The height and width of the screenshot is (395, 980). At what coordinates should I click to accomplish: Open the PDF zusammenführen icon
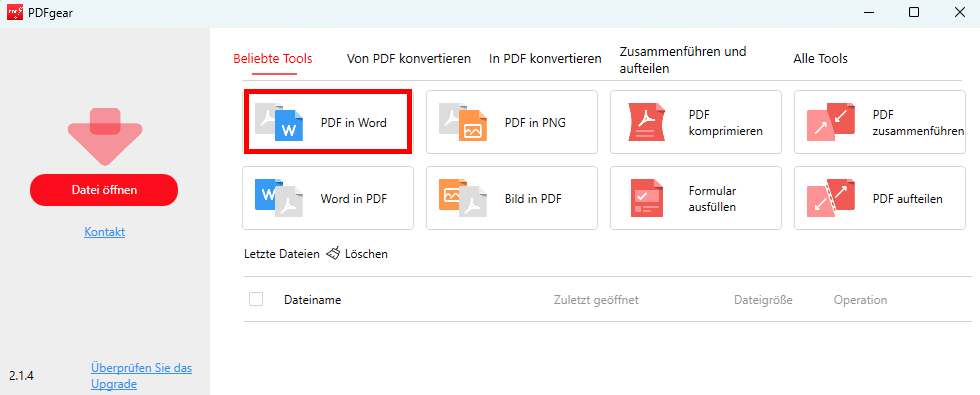(831, 122)
